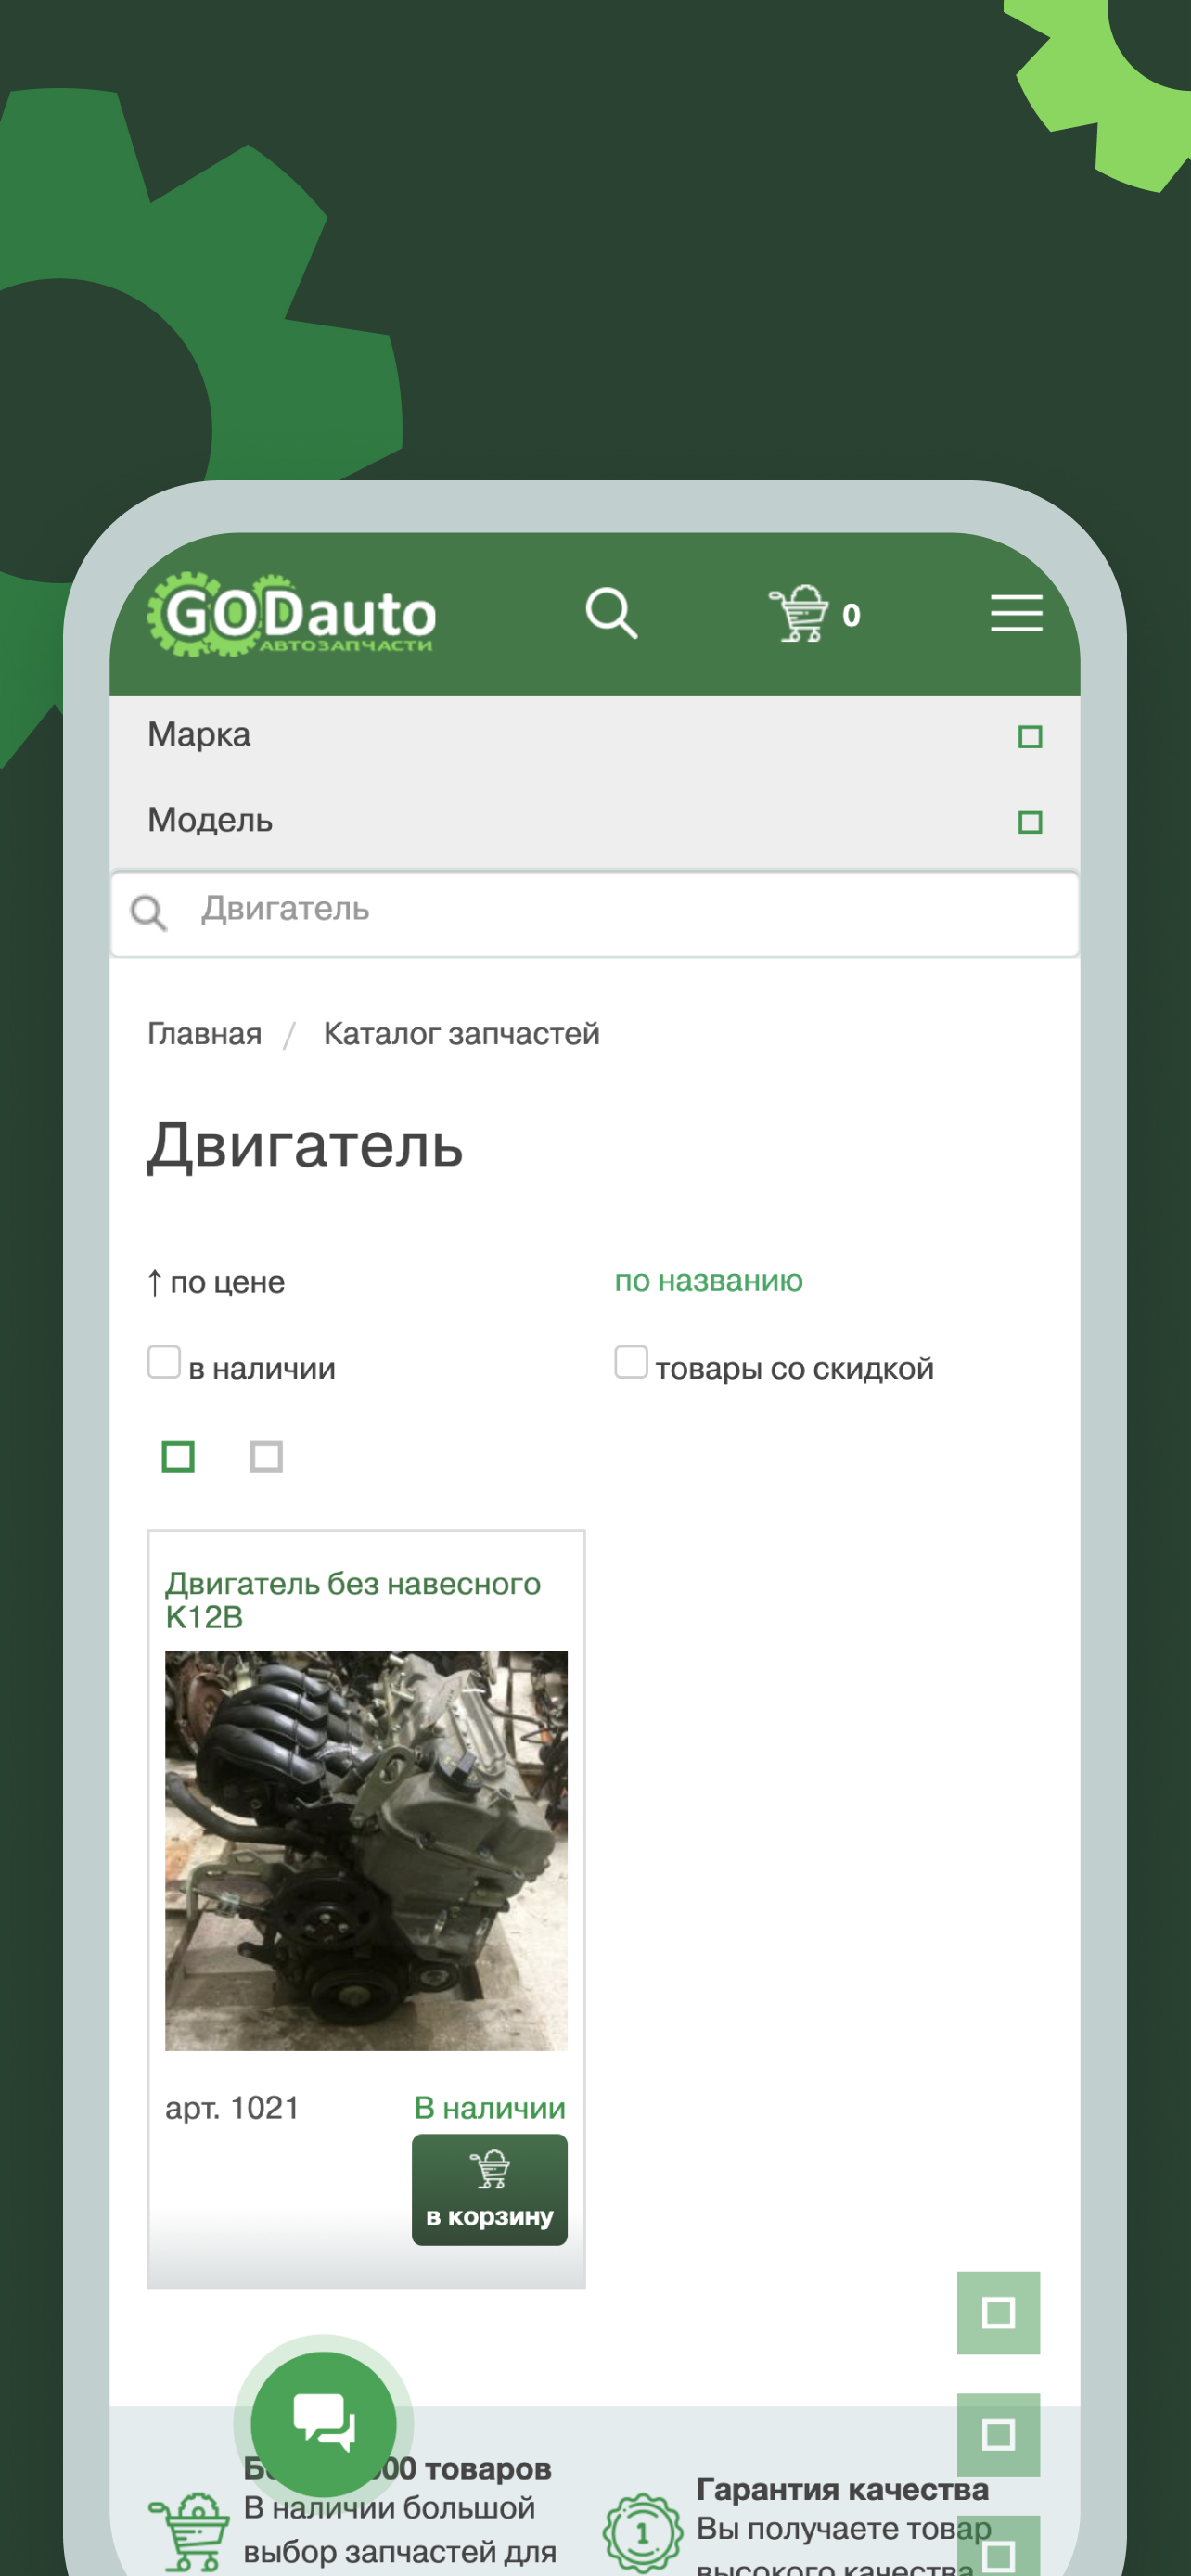Click the В наличии stock status
The image size is (1191, 2576).
490,2107
